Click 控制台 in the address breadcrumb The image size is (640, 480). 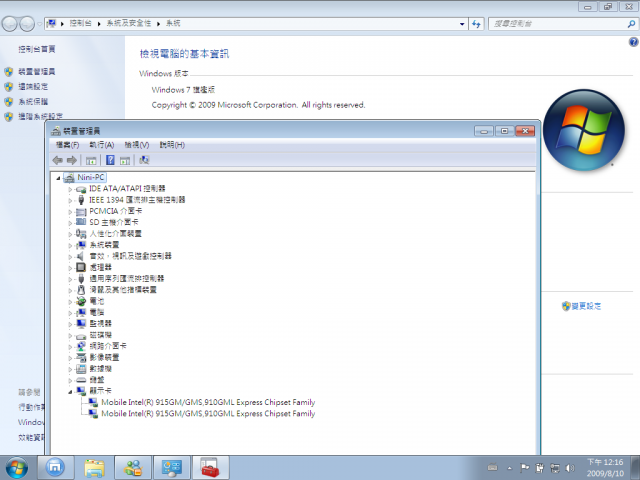click(x=80, y=23)
